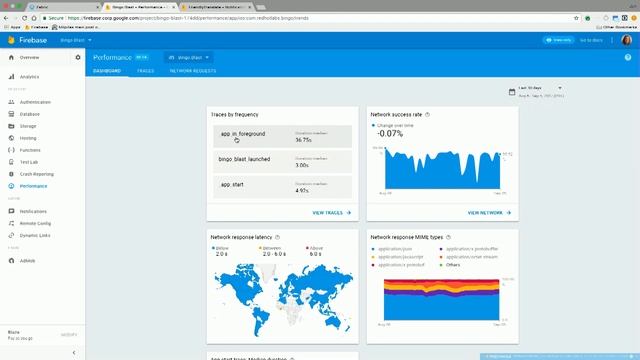Close the first browser tab

pos(98,7)
